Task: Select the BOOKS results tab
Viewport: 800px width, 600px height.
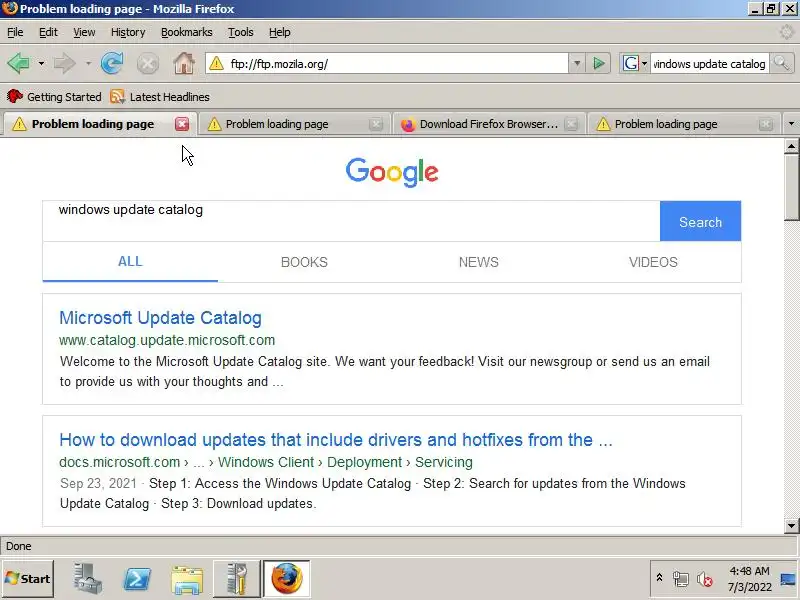Action: (304, 262)
